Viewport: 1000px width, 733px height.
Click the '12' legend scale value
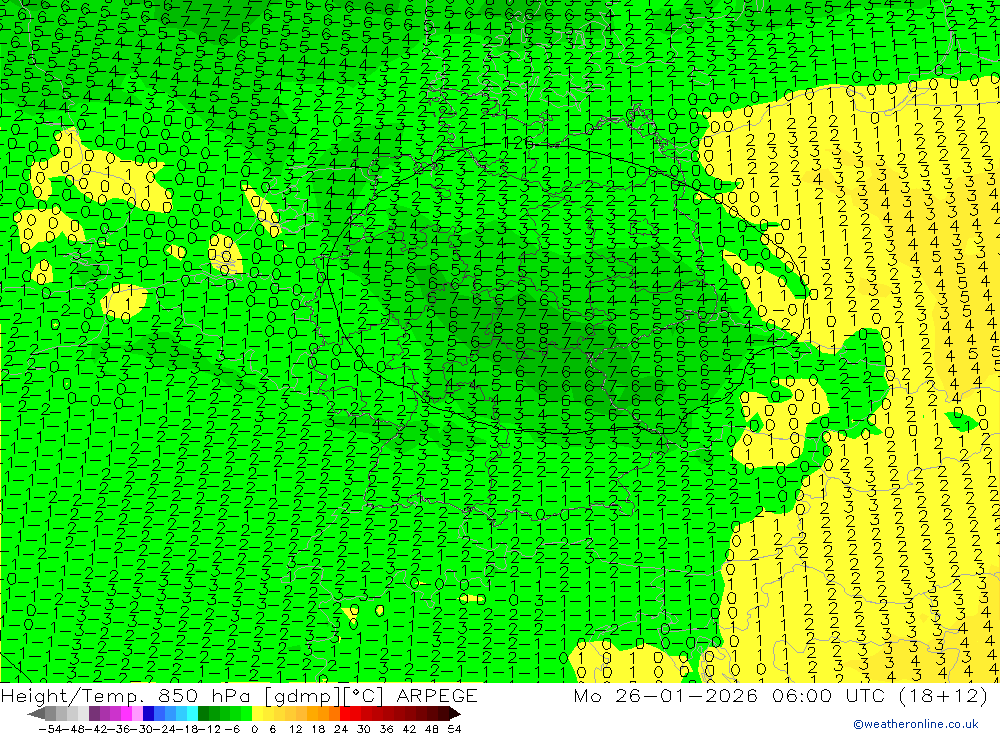(x=296, y=729)
